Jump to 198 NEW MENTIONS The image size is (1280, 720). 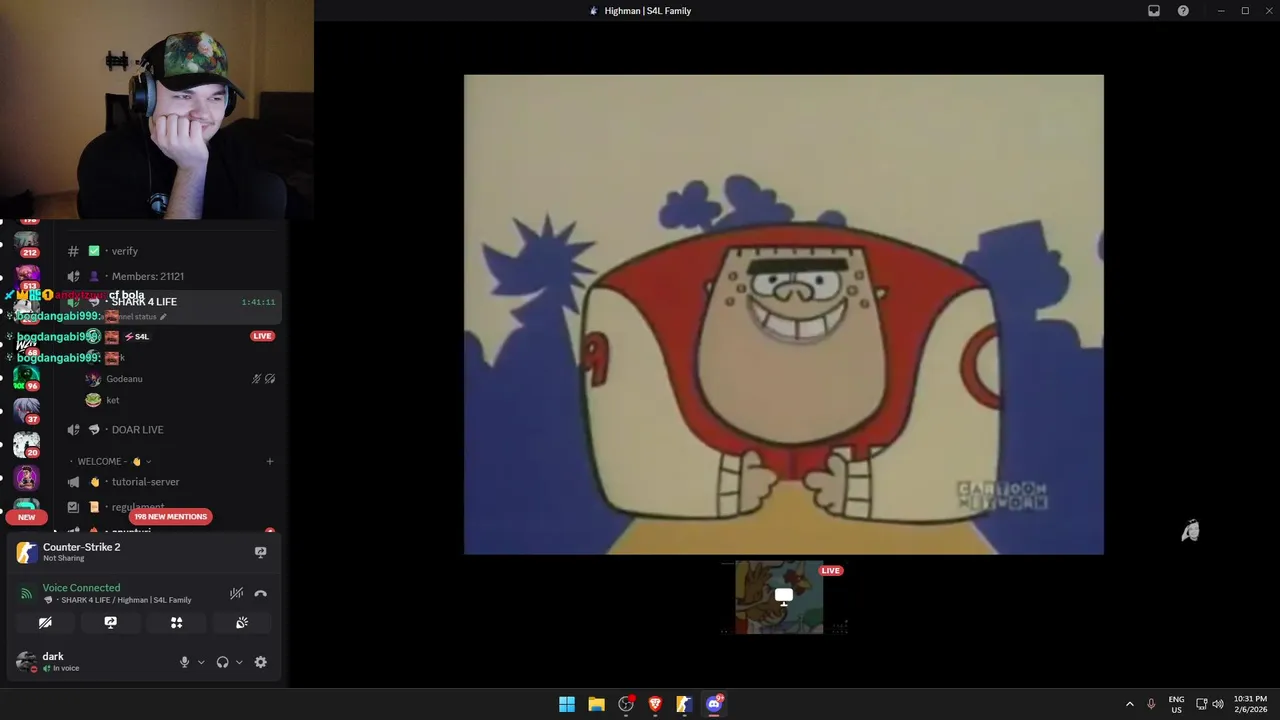[x=170, y=516]
